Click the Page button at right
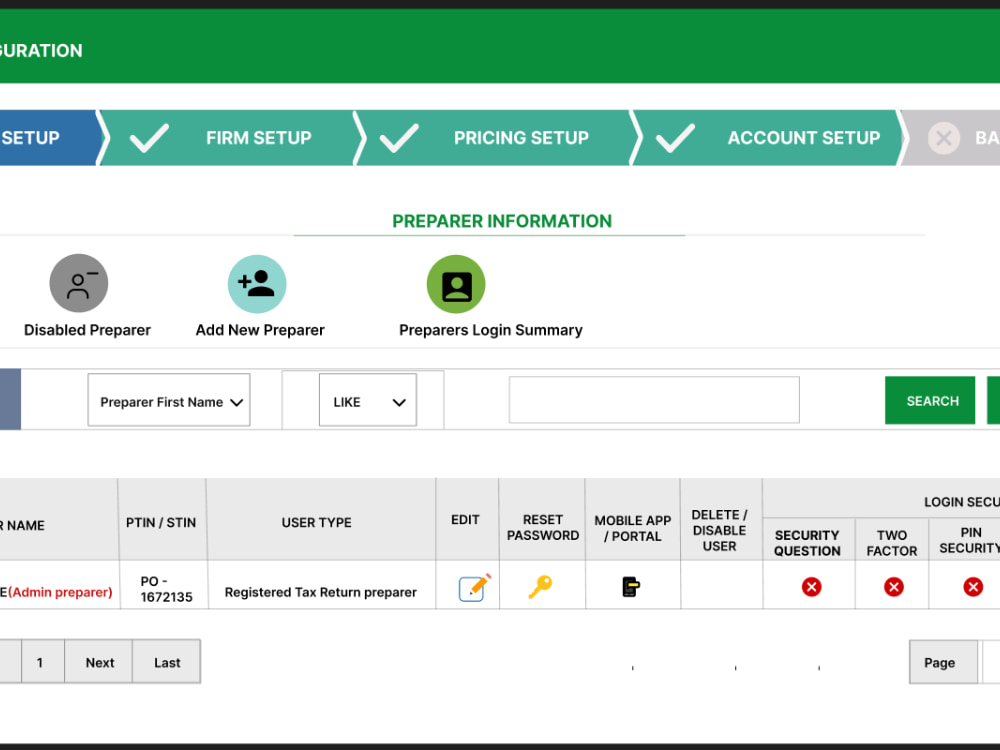The image size is (1000, 750). [x=943, y=662]
